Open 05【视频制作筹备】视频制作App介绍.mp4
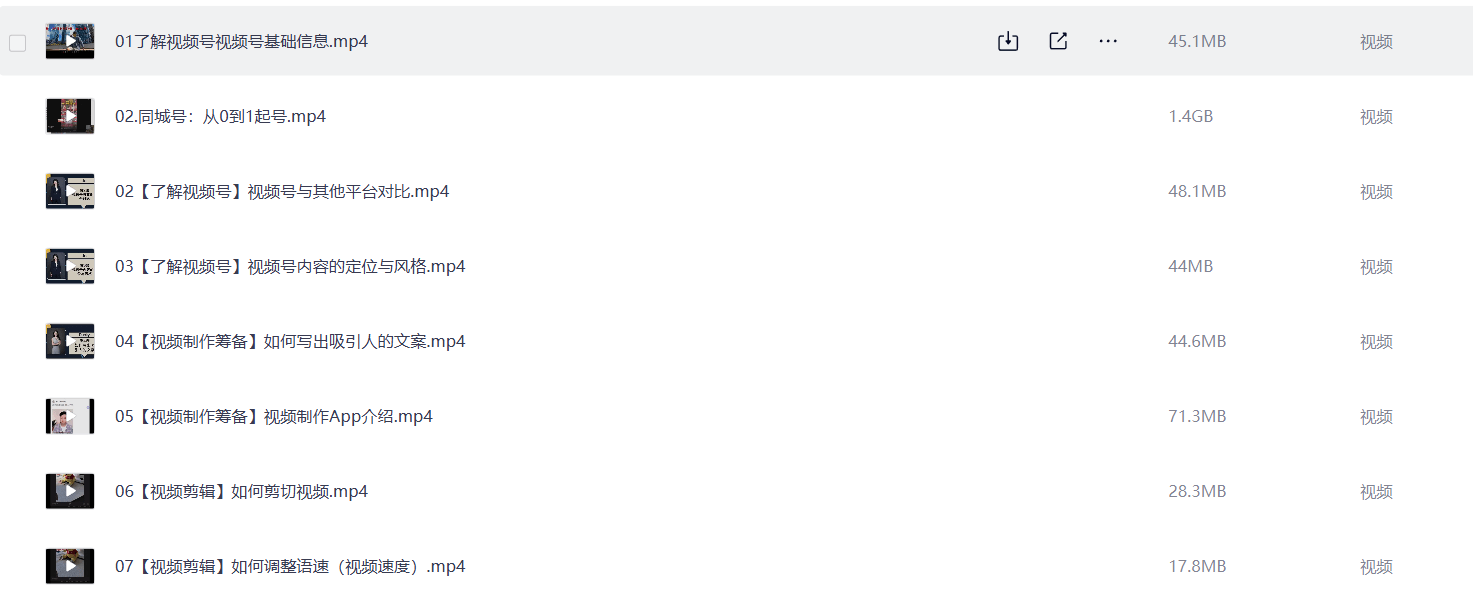1473x600 pixels. [x=274, y=417]
